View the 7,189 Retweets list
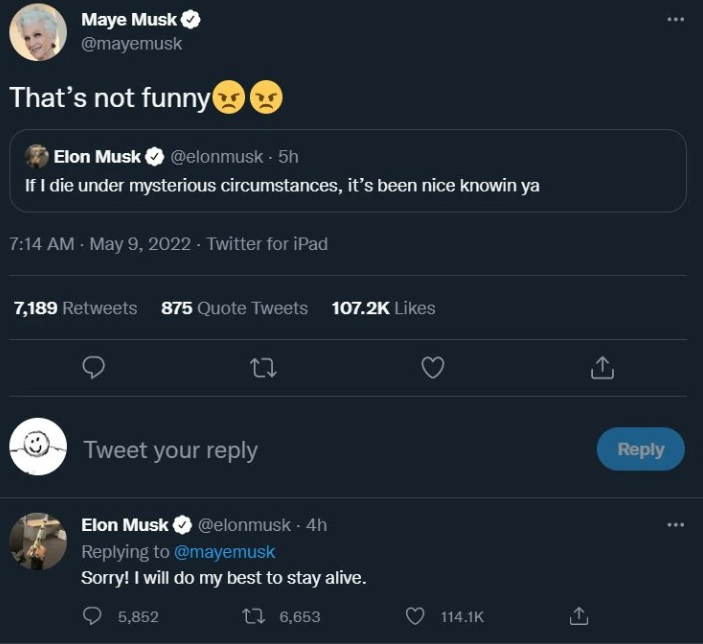The height and width of the screenshot is (644, 703). click(75, 308)
